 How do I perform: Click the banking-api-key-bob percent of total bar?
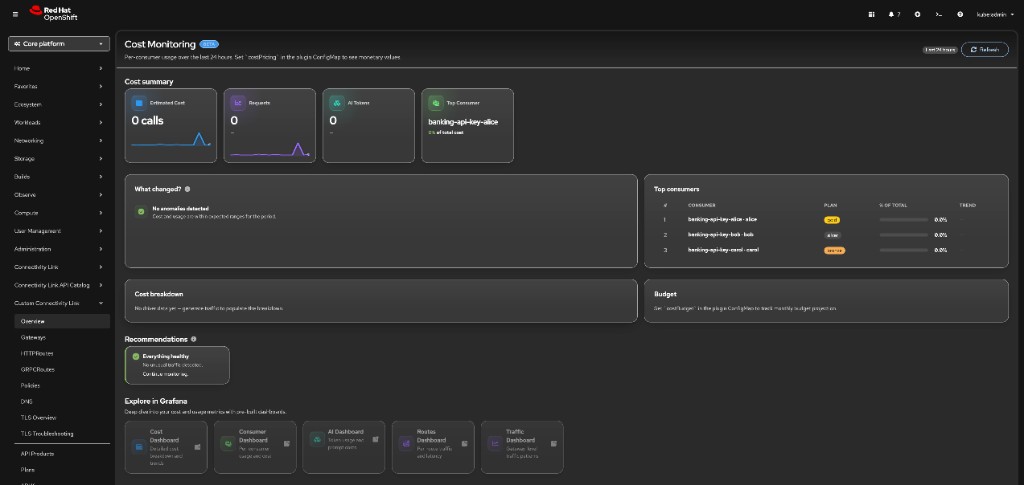click(x=904, y=235)
